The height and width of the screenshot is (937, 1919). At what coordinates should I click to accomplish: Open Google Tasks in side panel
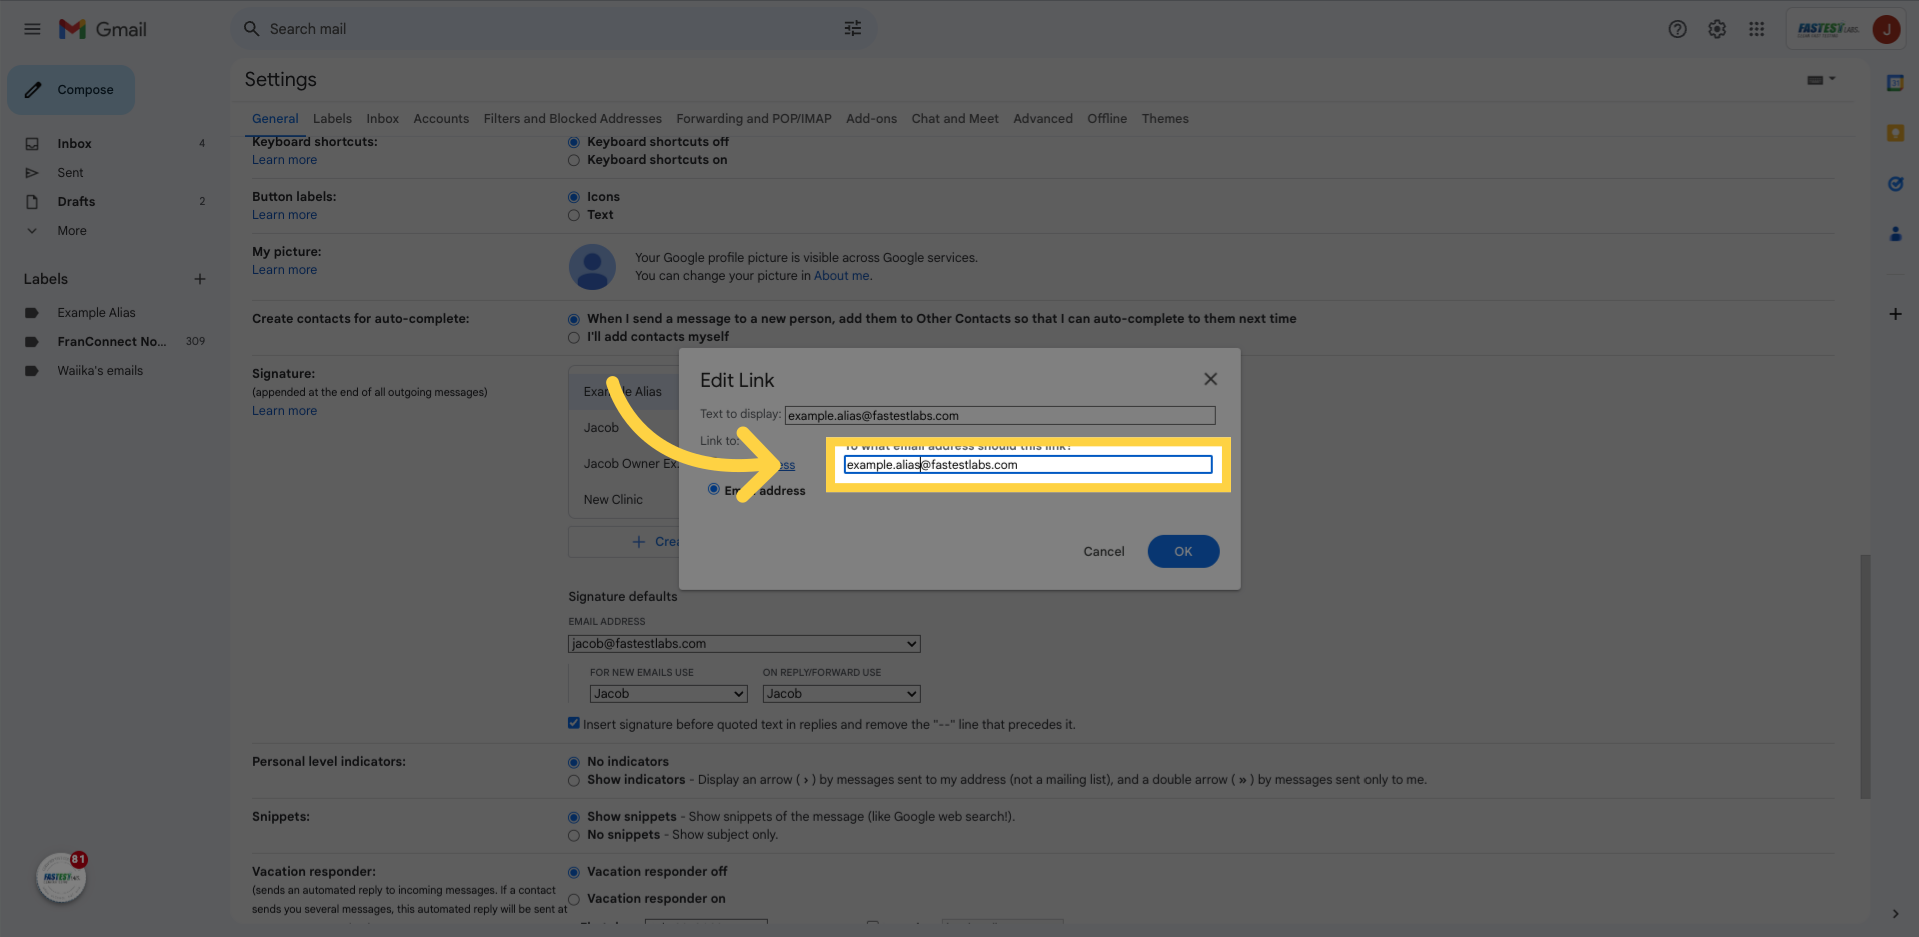(1895, 184)
